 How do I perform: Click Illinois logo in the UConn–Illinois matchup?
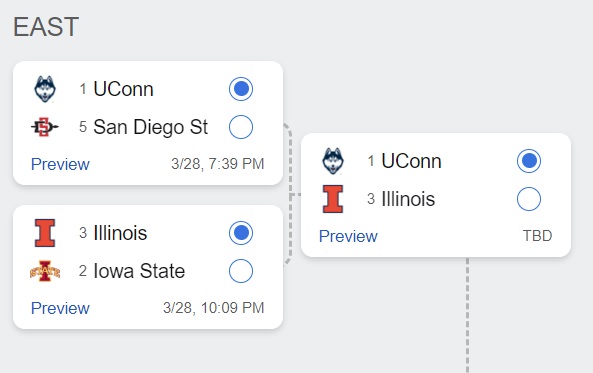pyautogui.click(x=333, y=199)
